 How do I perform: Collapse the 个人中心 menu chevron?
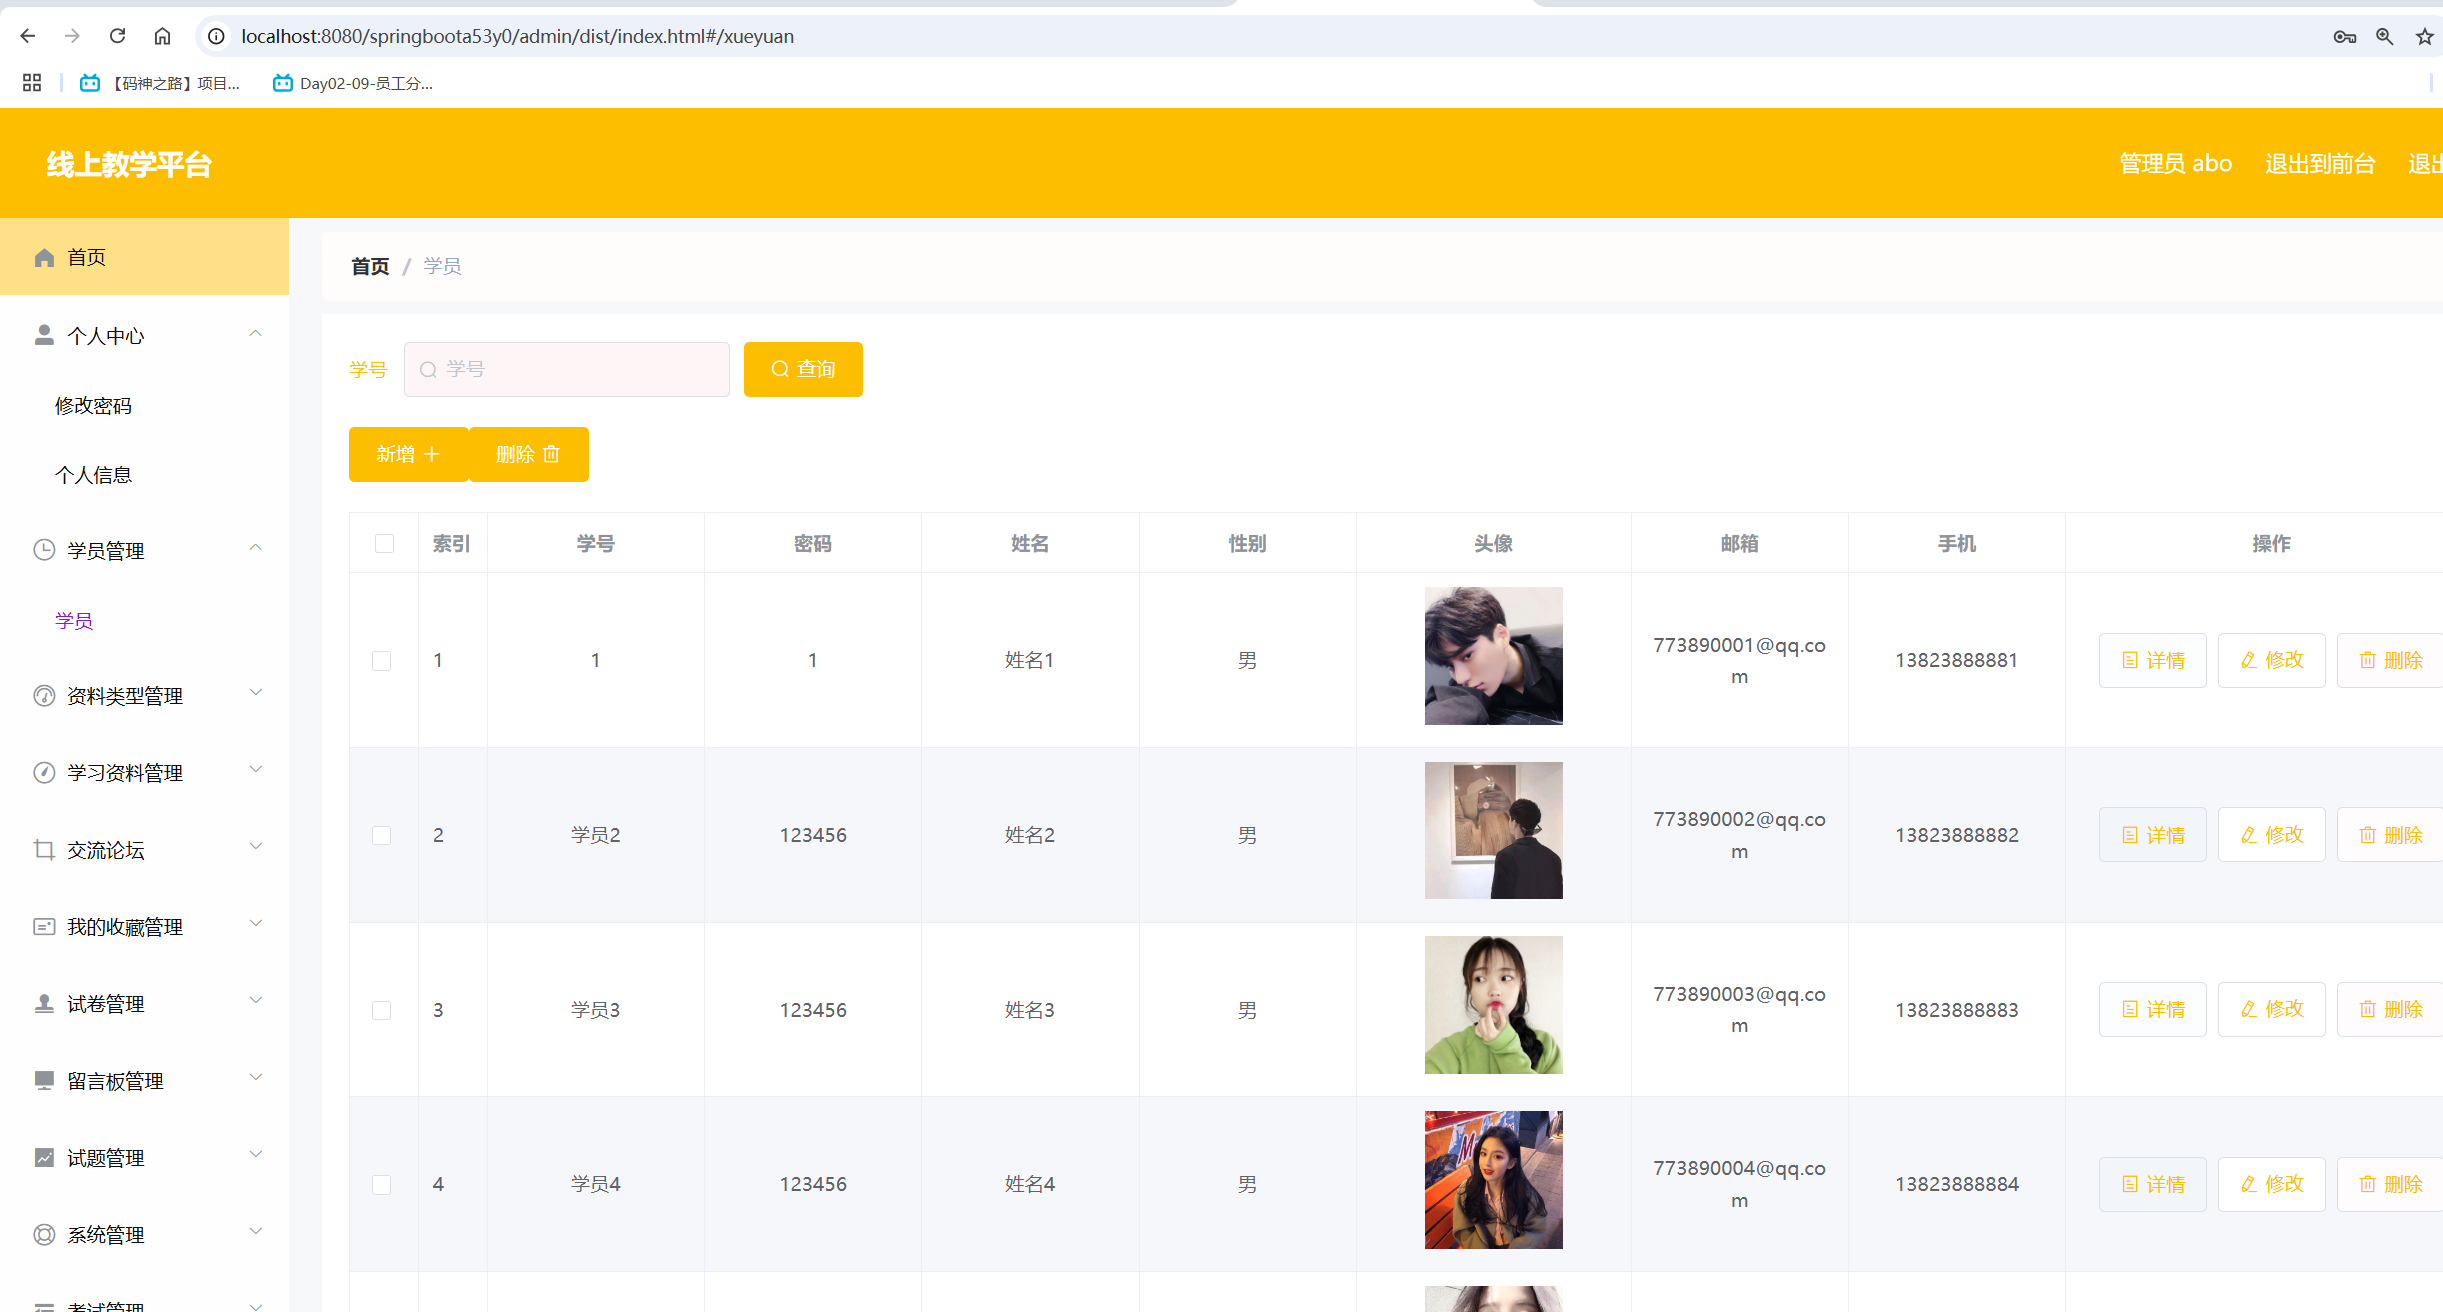(256, 334)
